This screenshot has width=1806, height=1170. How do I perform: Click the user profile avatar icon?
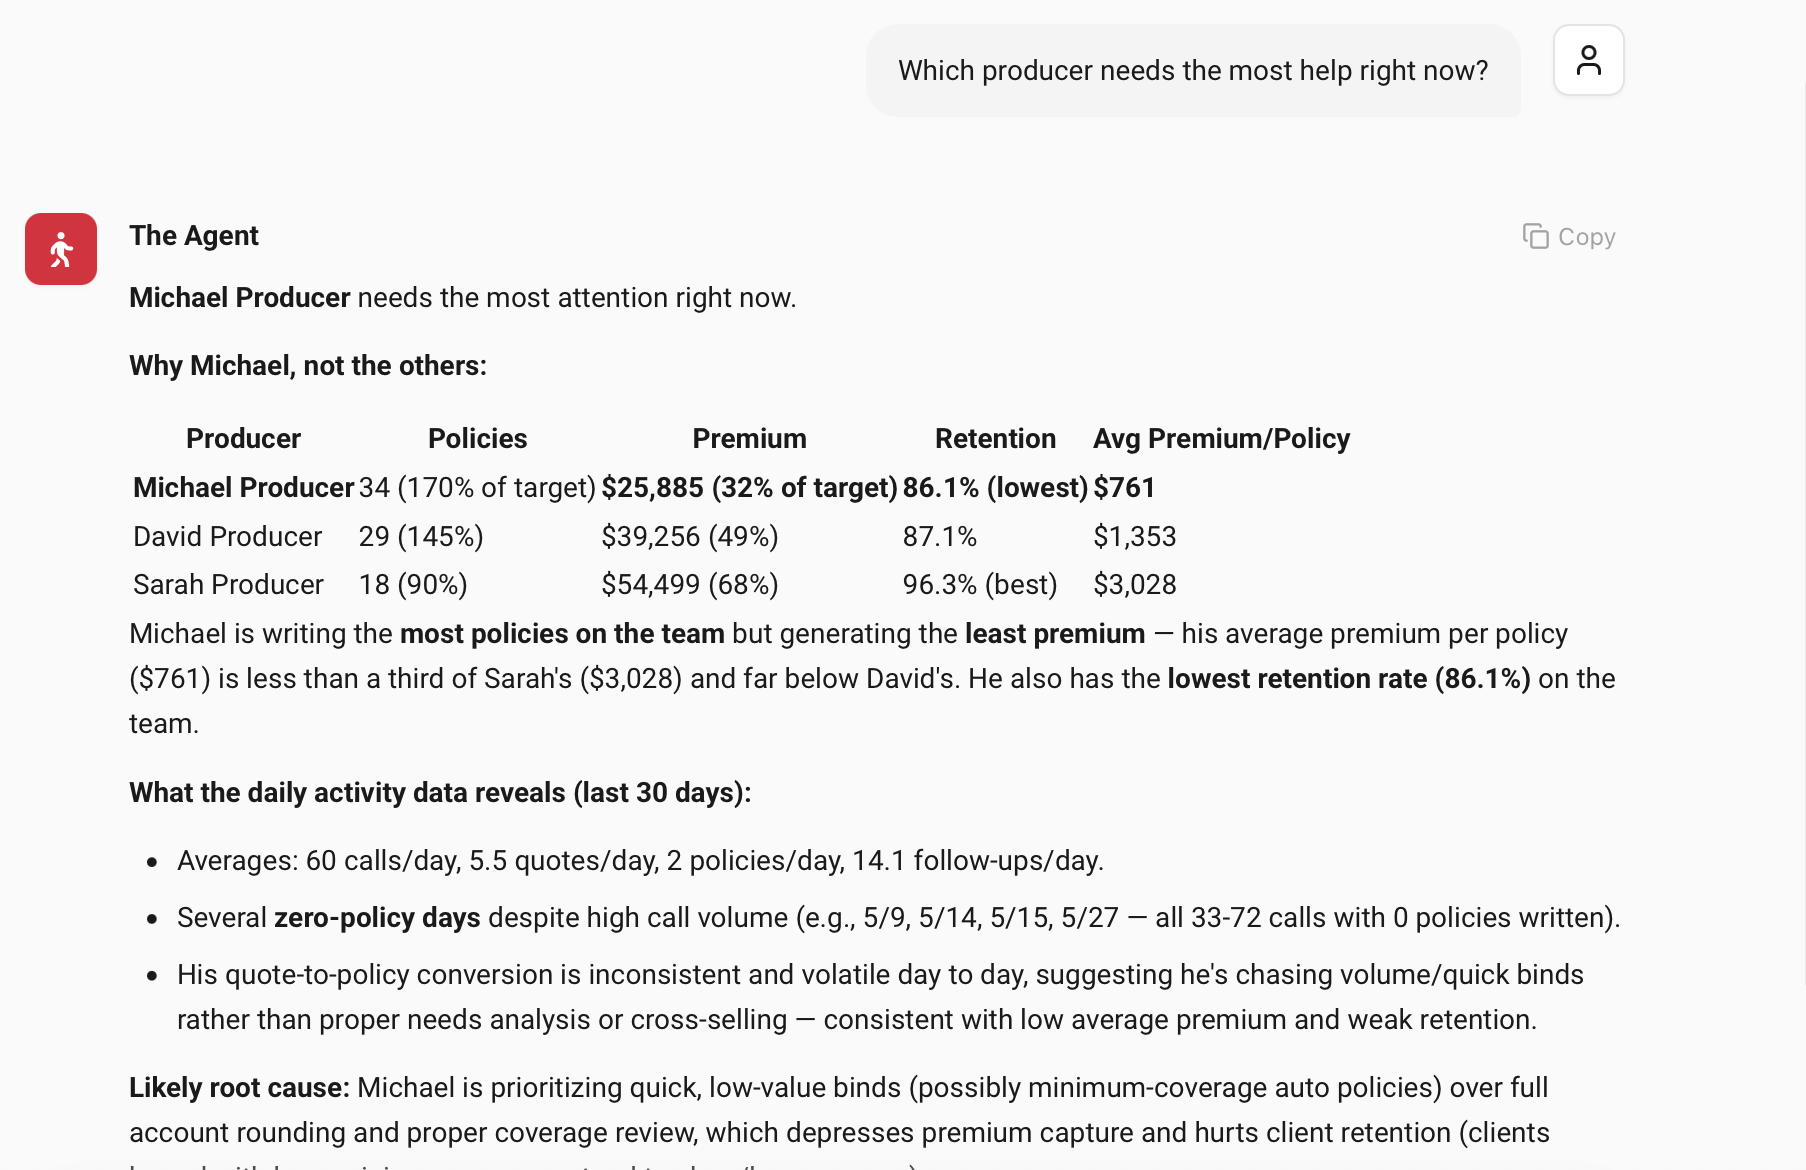1588,60
